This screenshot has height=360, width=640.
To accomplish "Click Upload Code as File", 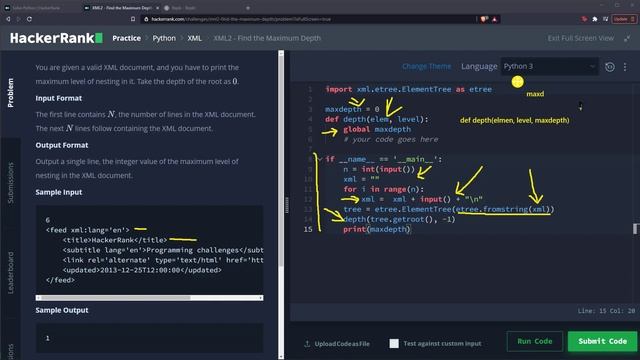I will pos(342,344).
